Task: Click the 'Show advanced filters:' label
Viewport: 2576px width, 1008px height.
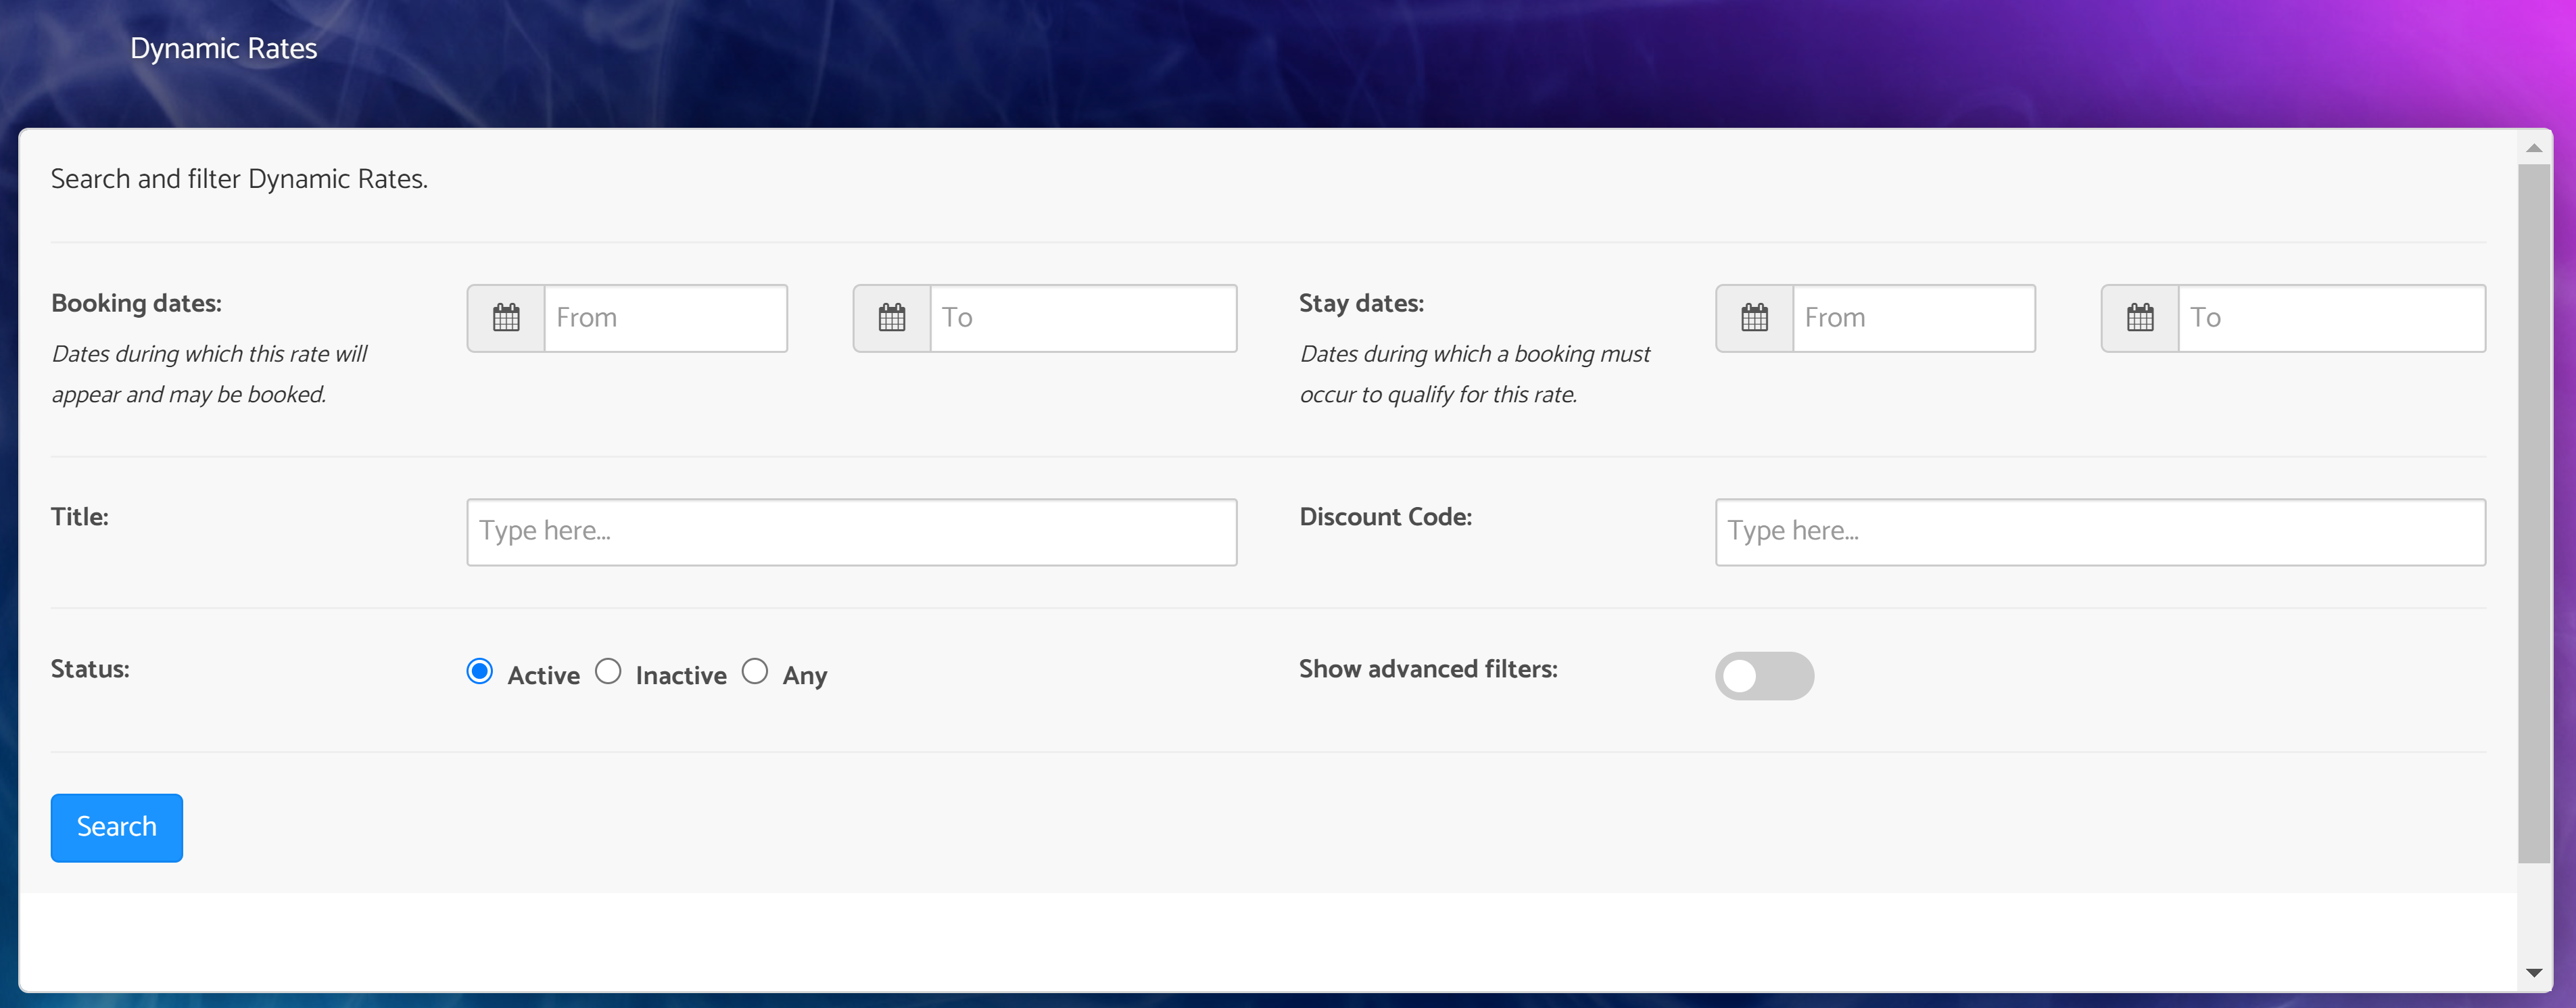Action: tap(1428, 669)
